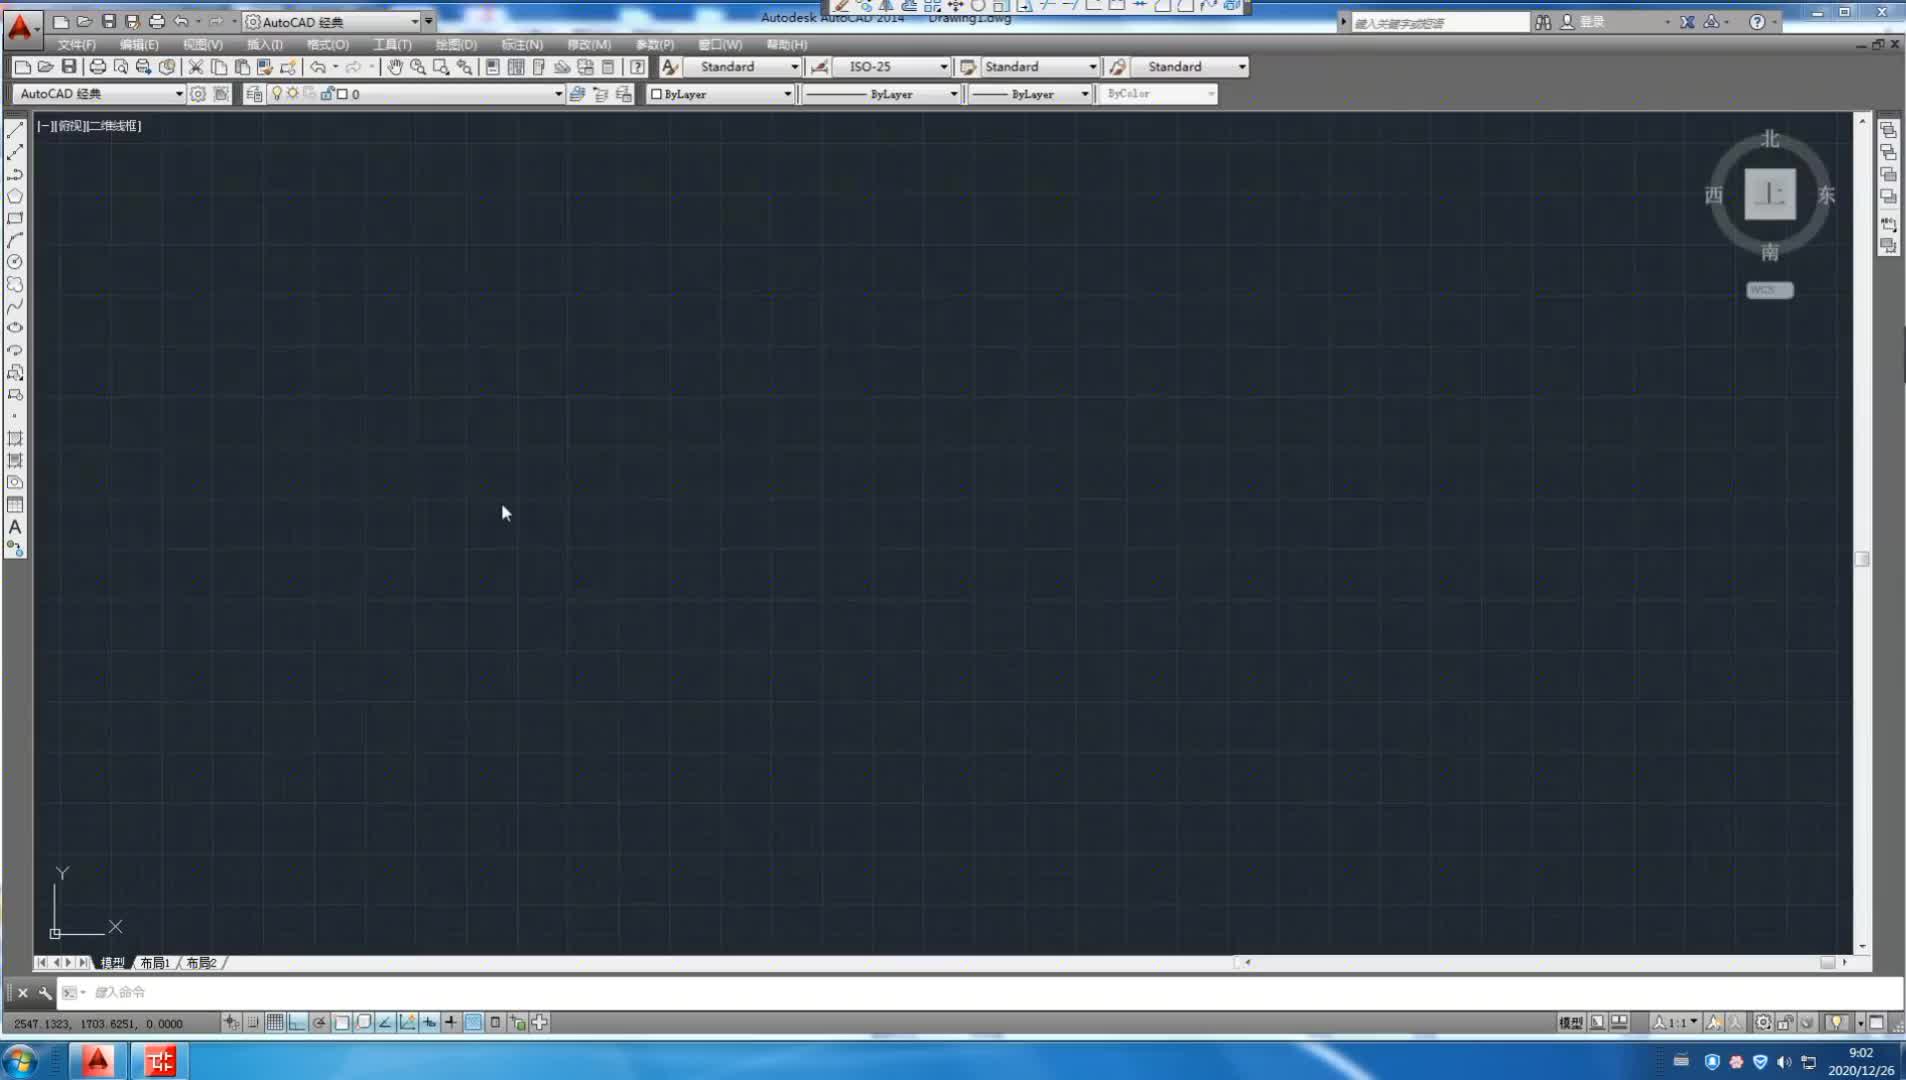Click the WCS button below ViewCube
Image resolution: width=1906 pixels, height=1080 pixels.
(x=1769, y=290)
